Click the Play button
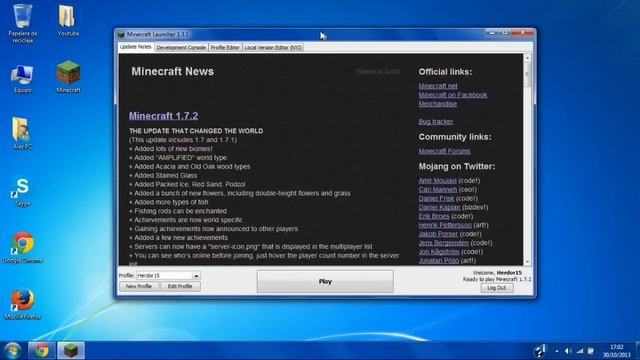Viewport: 640px width, 360px height. pos(325,282)
